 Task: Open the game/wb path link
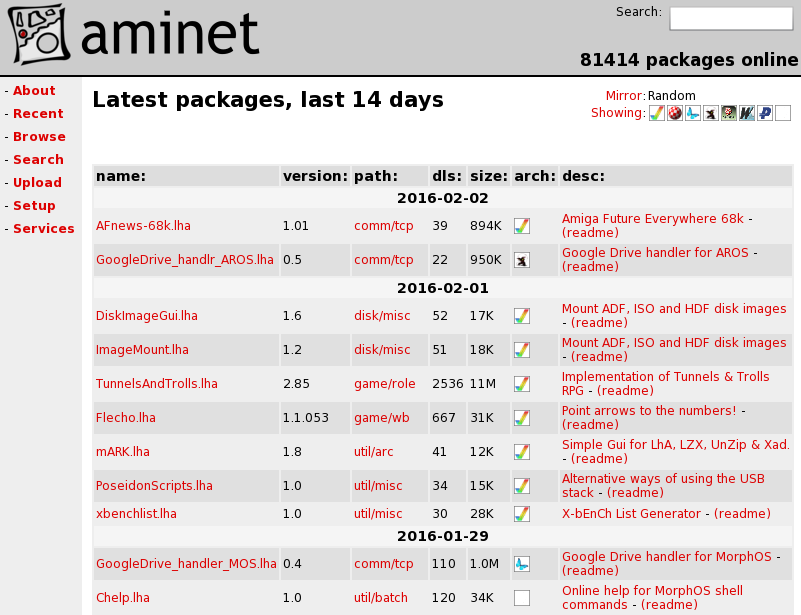point(382,417)
